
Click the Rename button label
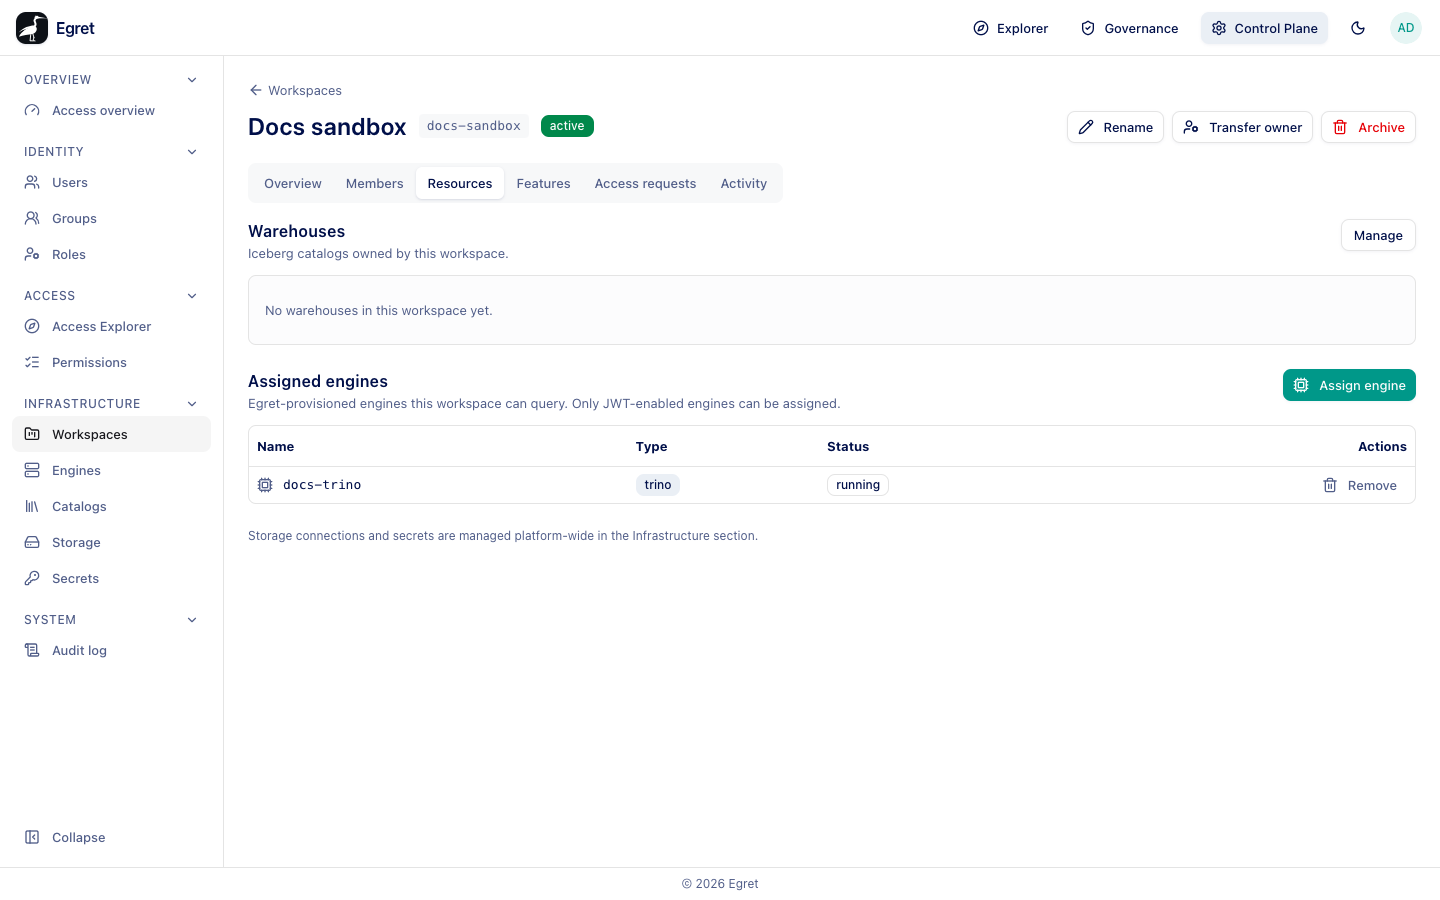tap(1128, 127)
